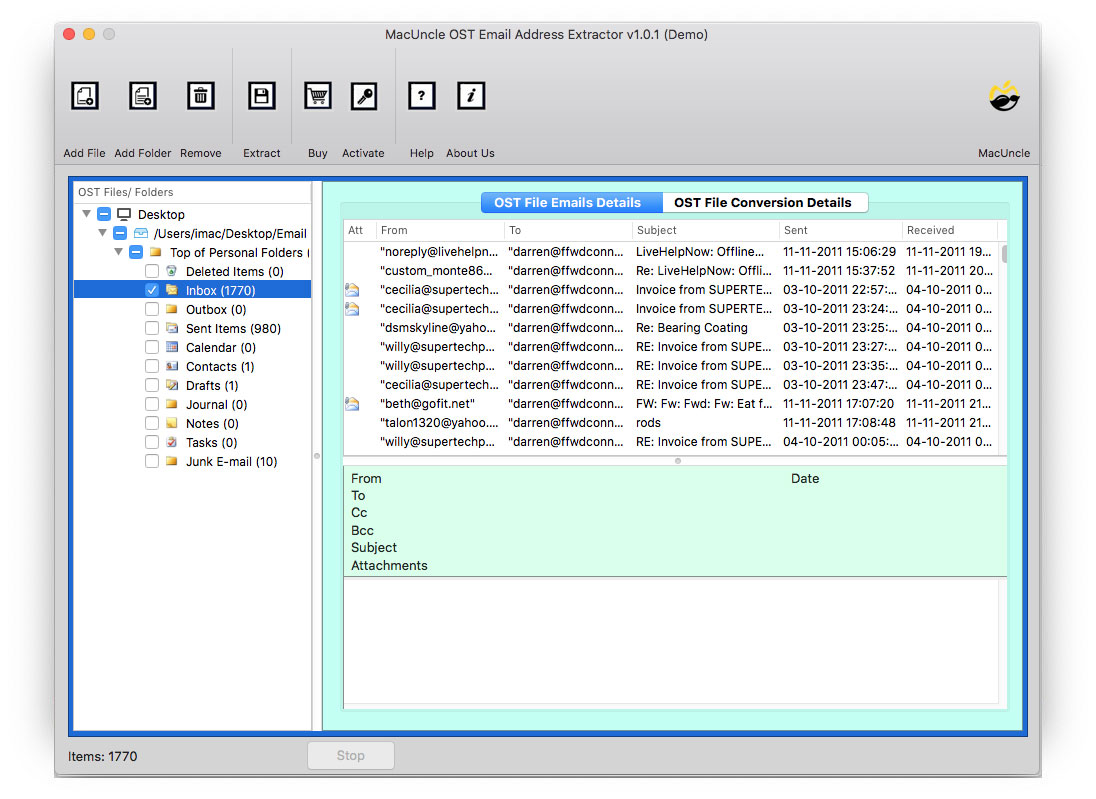The width and height of the screenshot is (1096, 799).
Task: Uncheck the Inbox (1770) checkbox
Action: [x=152, y=290]
